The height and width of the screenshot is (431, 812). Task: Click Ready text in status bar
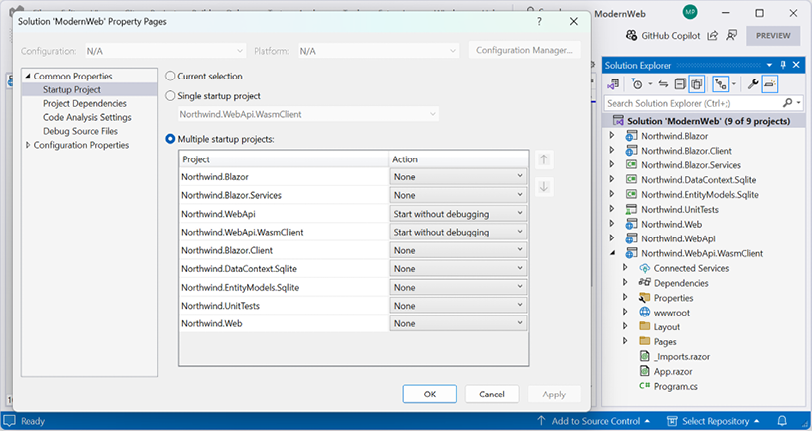click(33, 421)
